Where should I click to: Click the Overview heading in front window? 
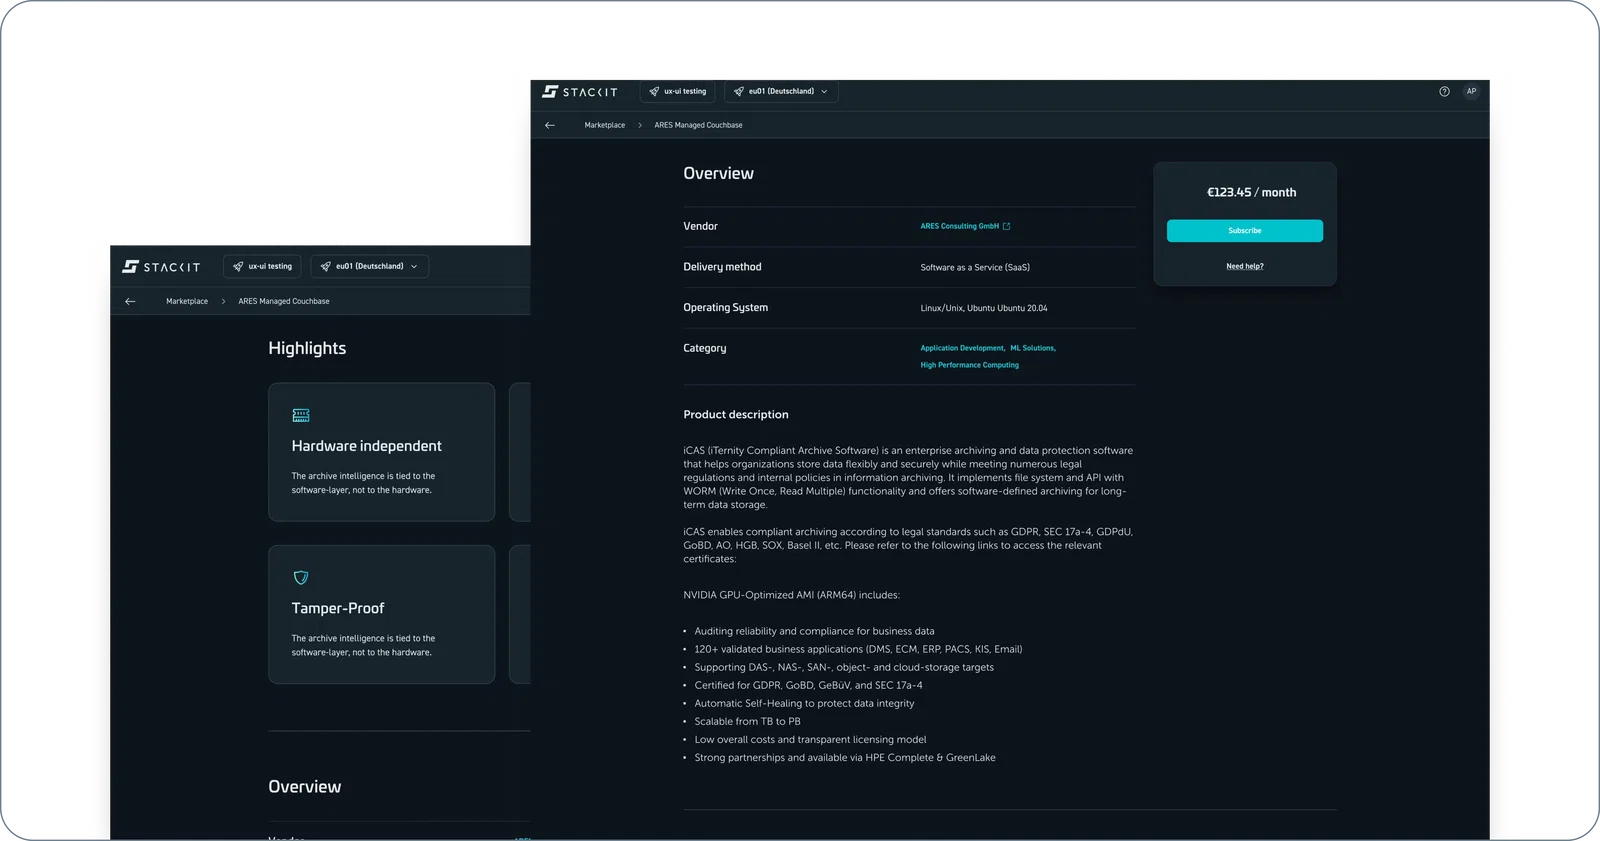tap(719, 173)
